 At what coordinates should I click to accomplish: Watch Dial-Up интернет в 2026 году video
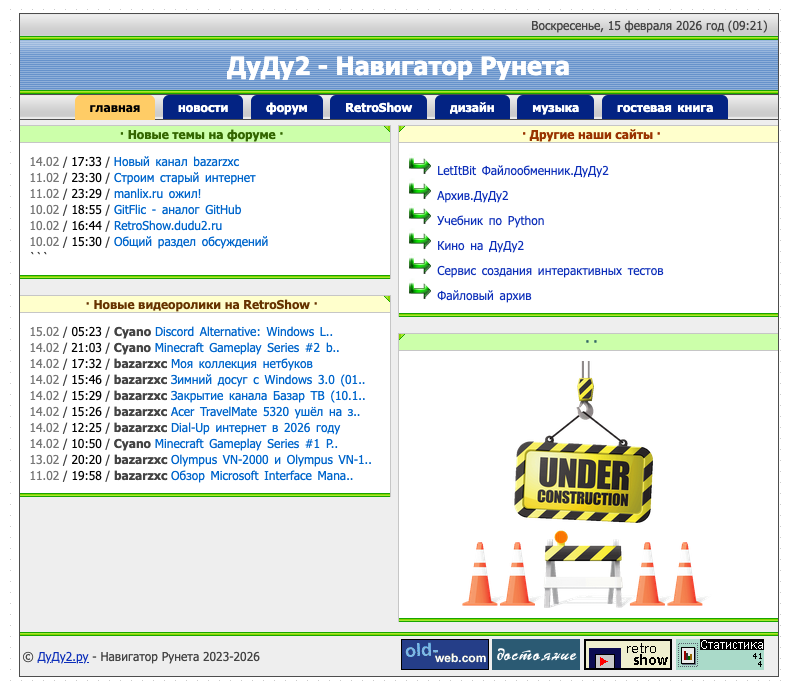255,428
